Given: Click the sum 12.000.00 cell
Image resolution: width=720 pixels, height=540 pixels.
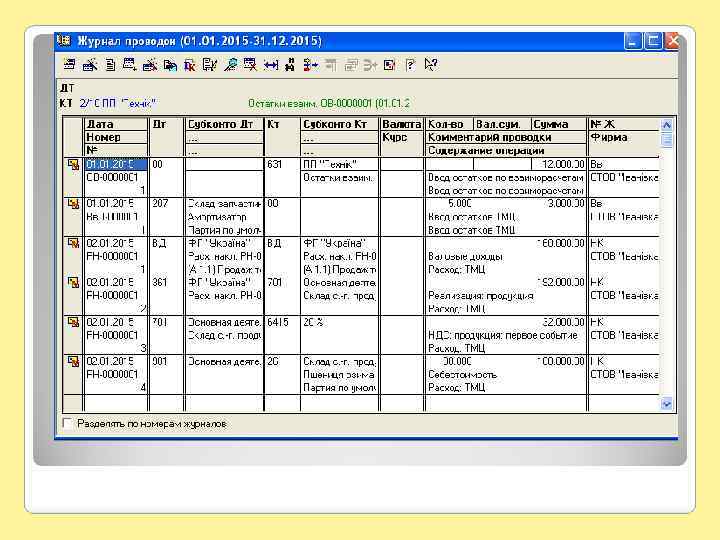Looking at the screenshot, I should click(x=558, y=164).
